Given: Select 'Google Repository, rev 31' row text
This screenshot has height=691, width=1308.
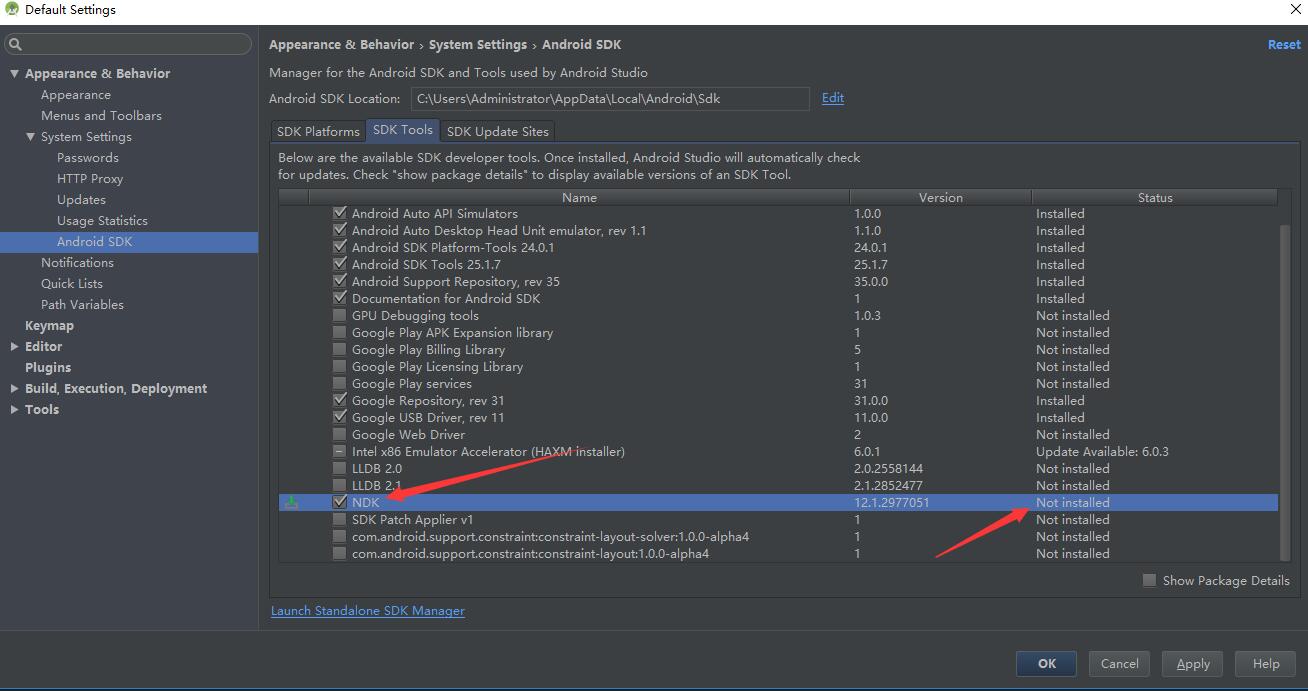Looking at the screenshot, I should (x=428, y=400).
